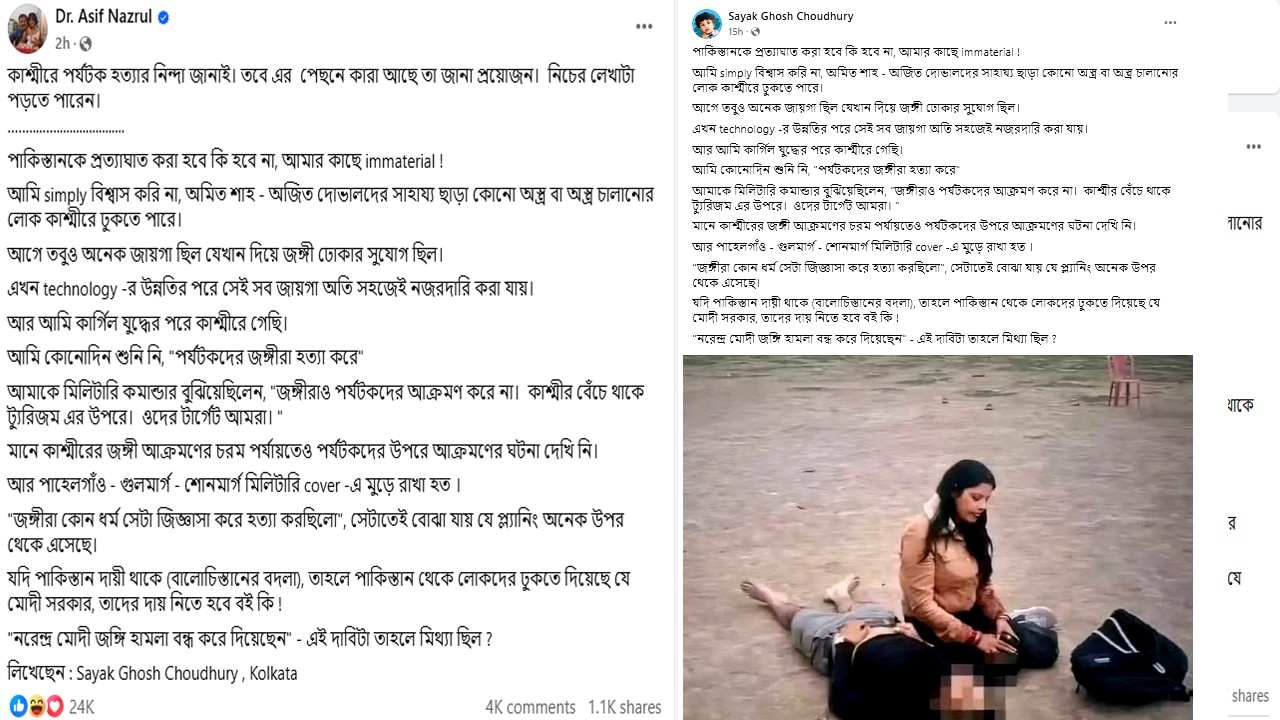Open the three-dot menu on the partially hidden right post

click(1253, 147)
